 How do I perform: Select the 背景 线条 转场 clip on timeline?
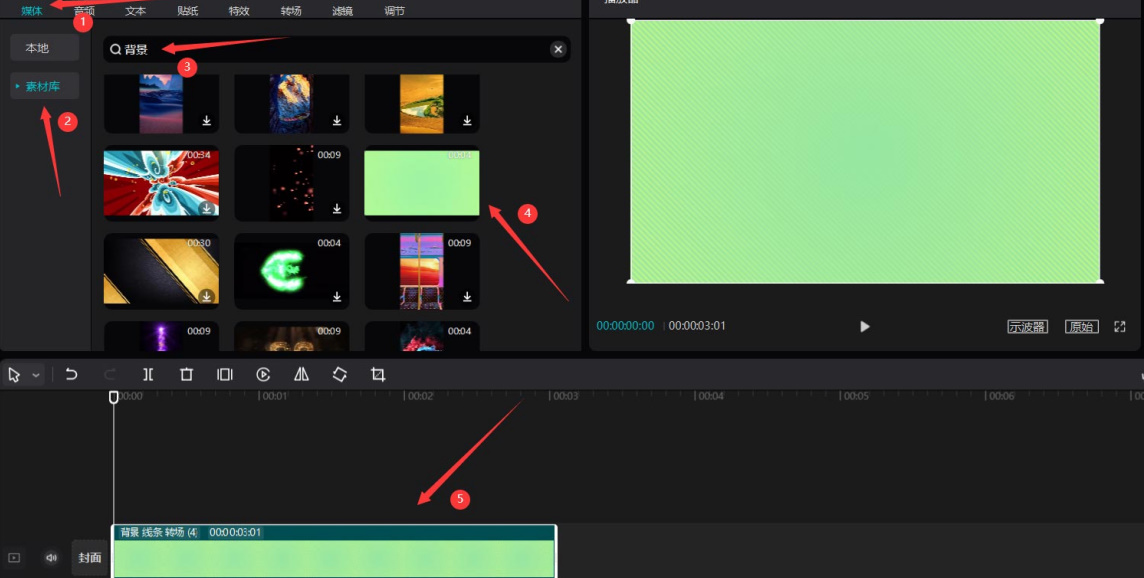pos(334,555)
